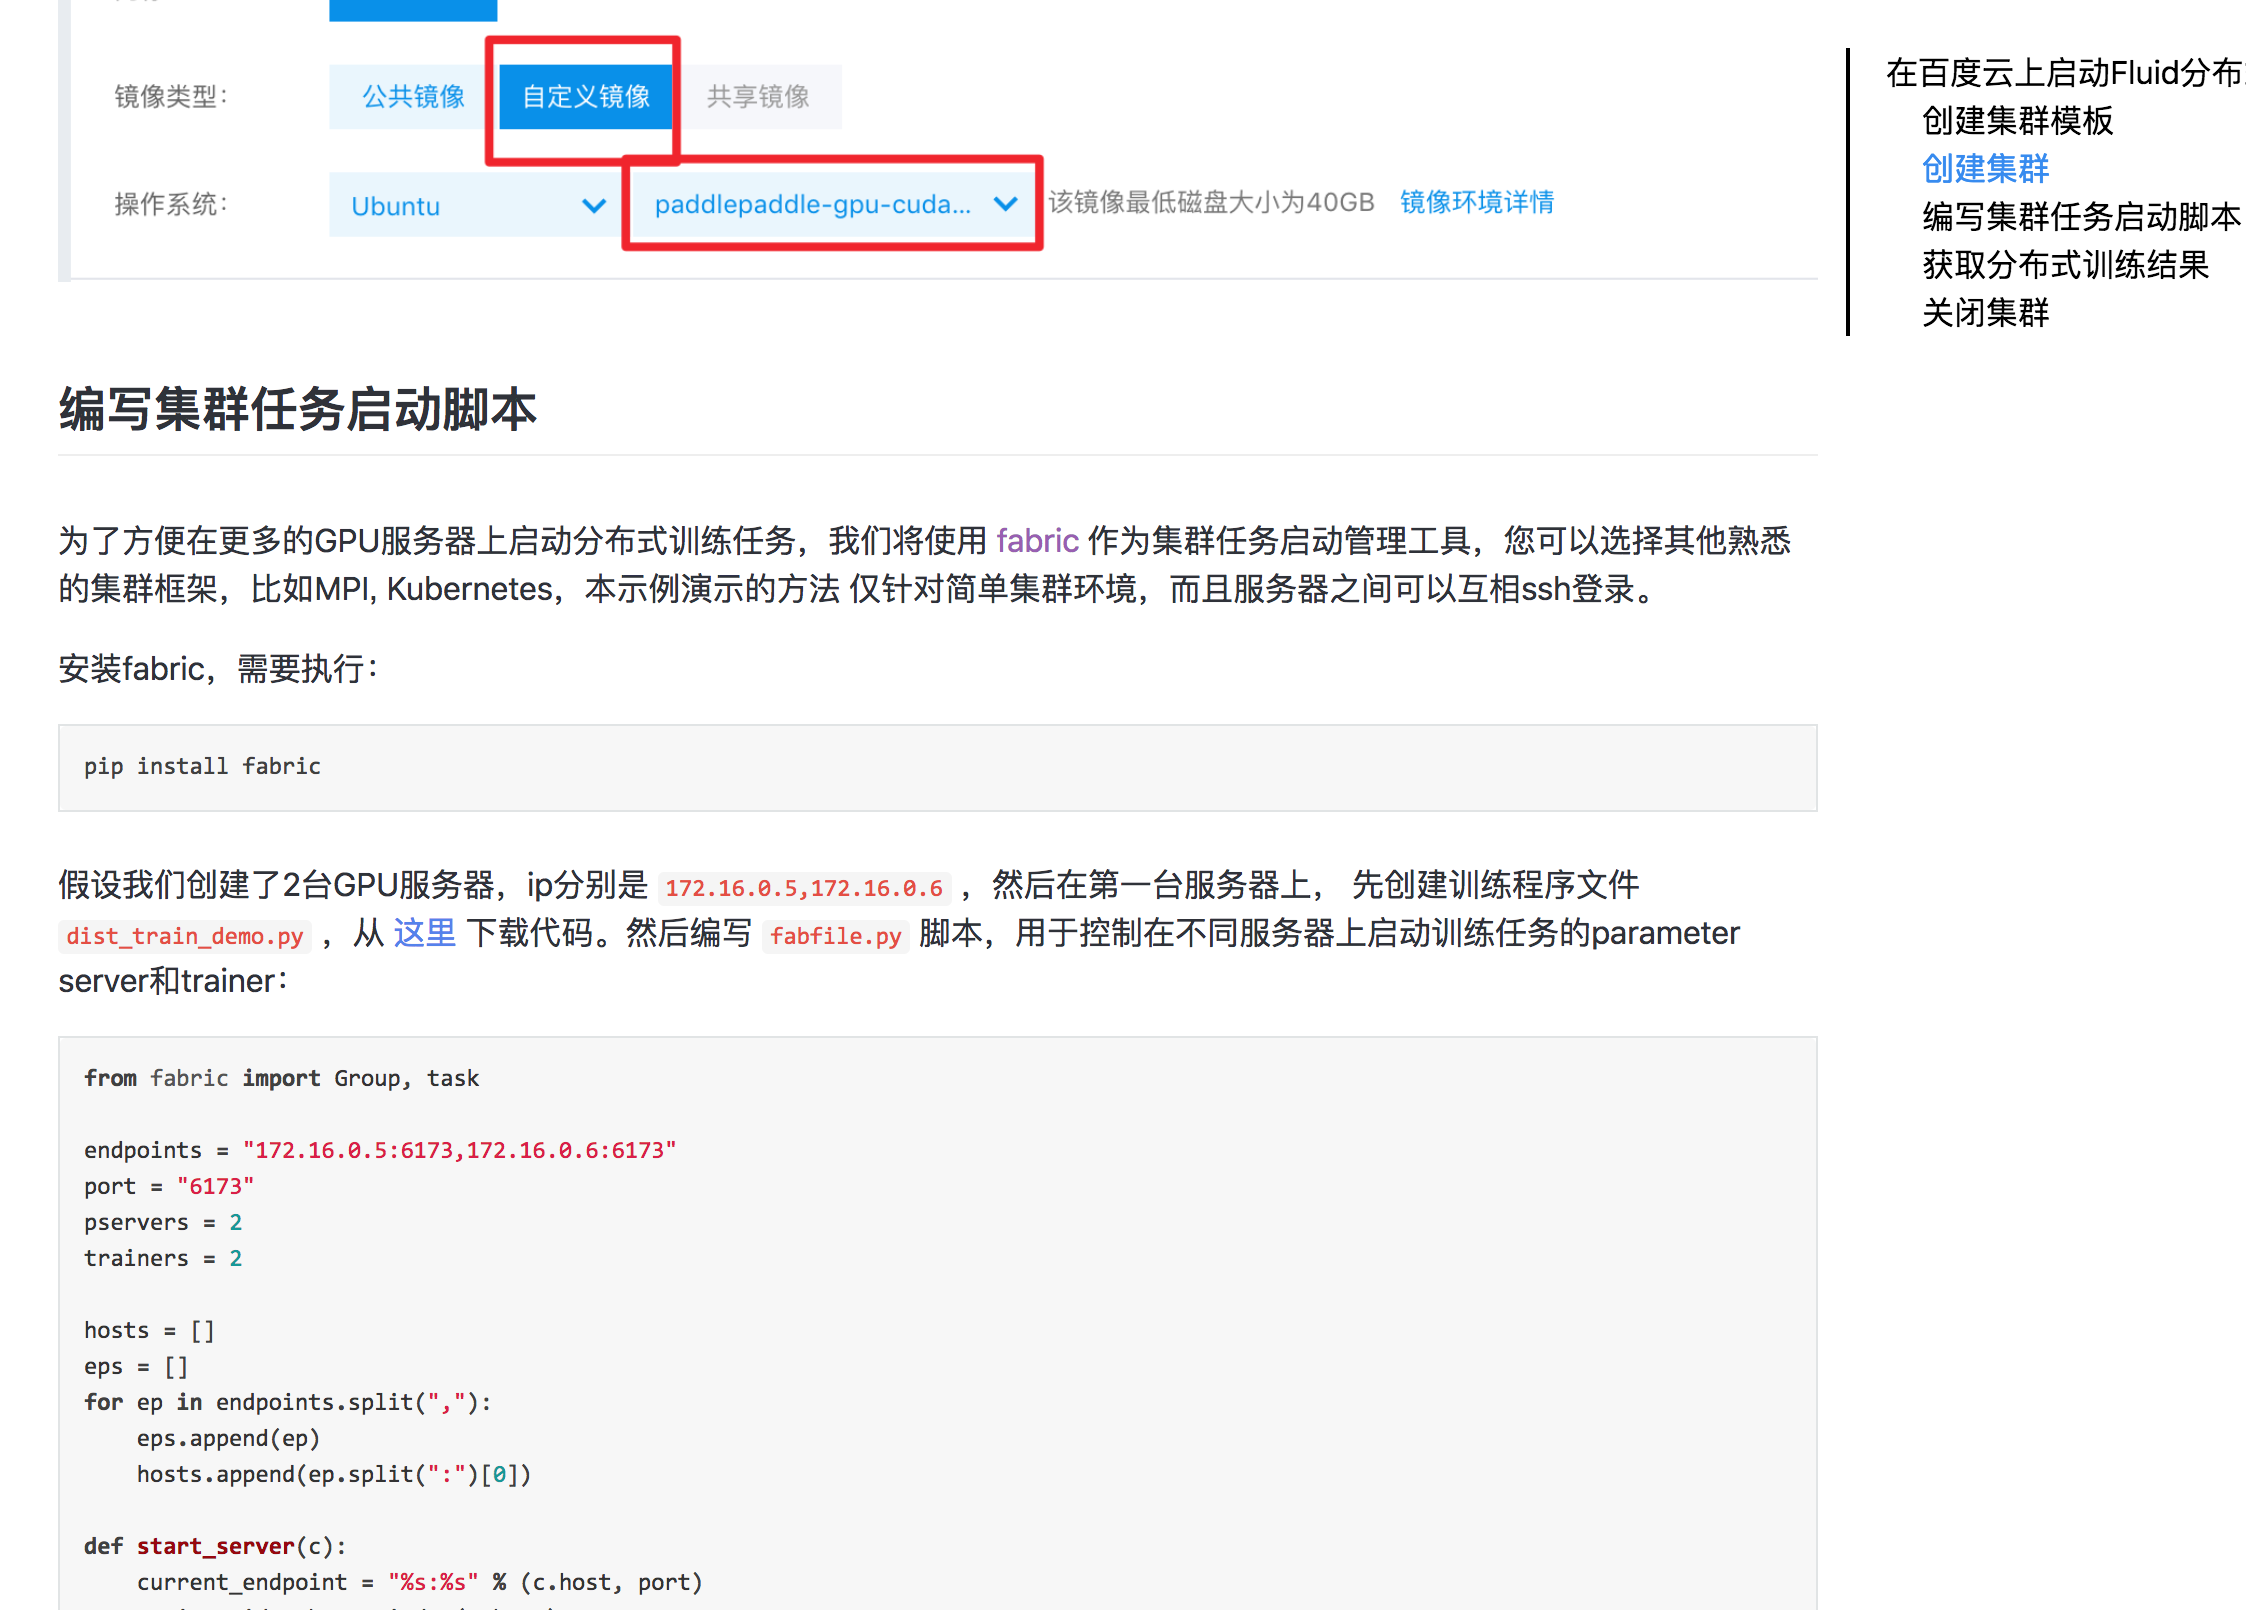Click the 编写集群任务启动脚本 section heading

coord(298,410)
